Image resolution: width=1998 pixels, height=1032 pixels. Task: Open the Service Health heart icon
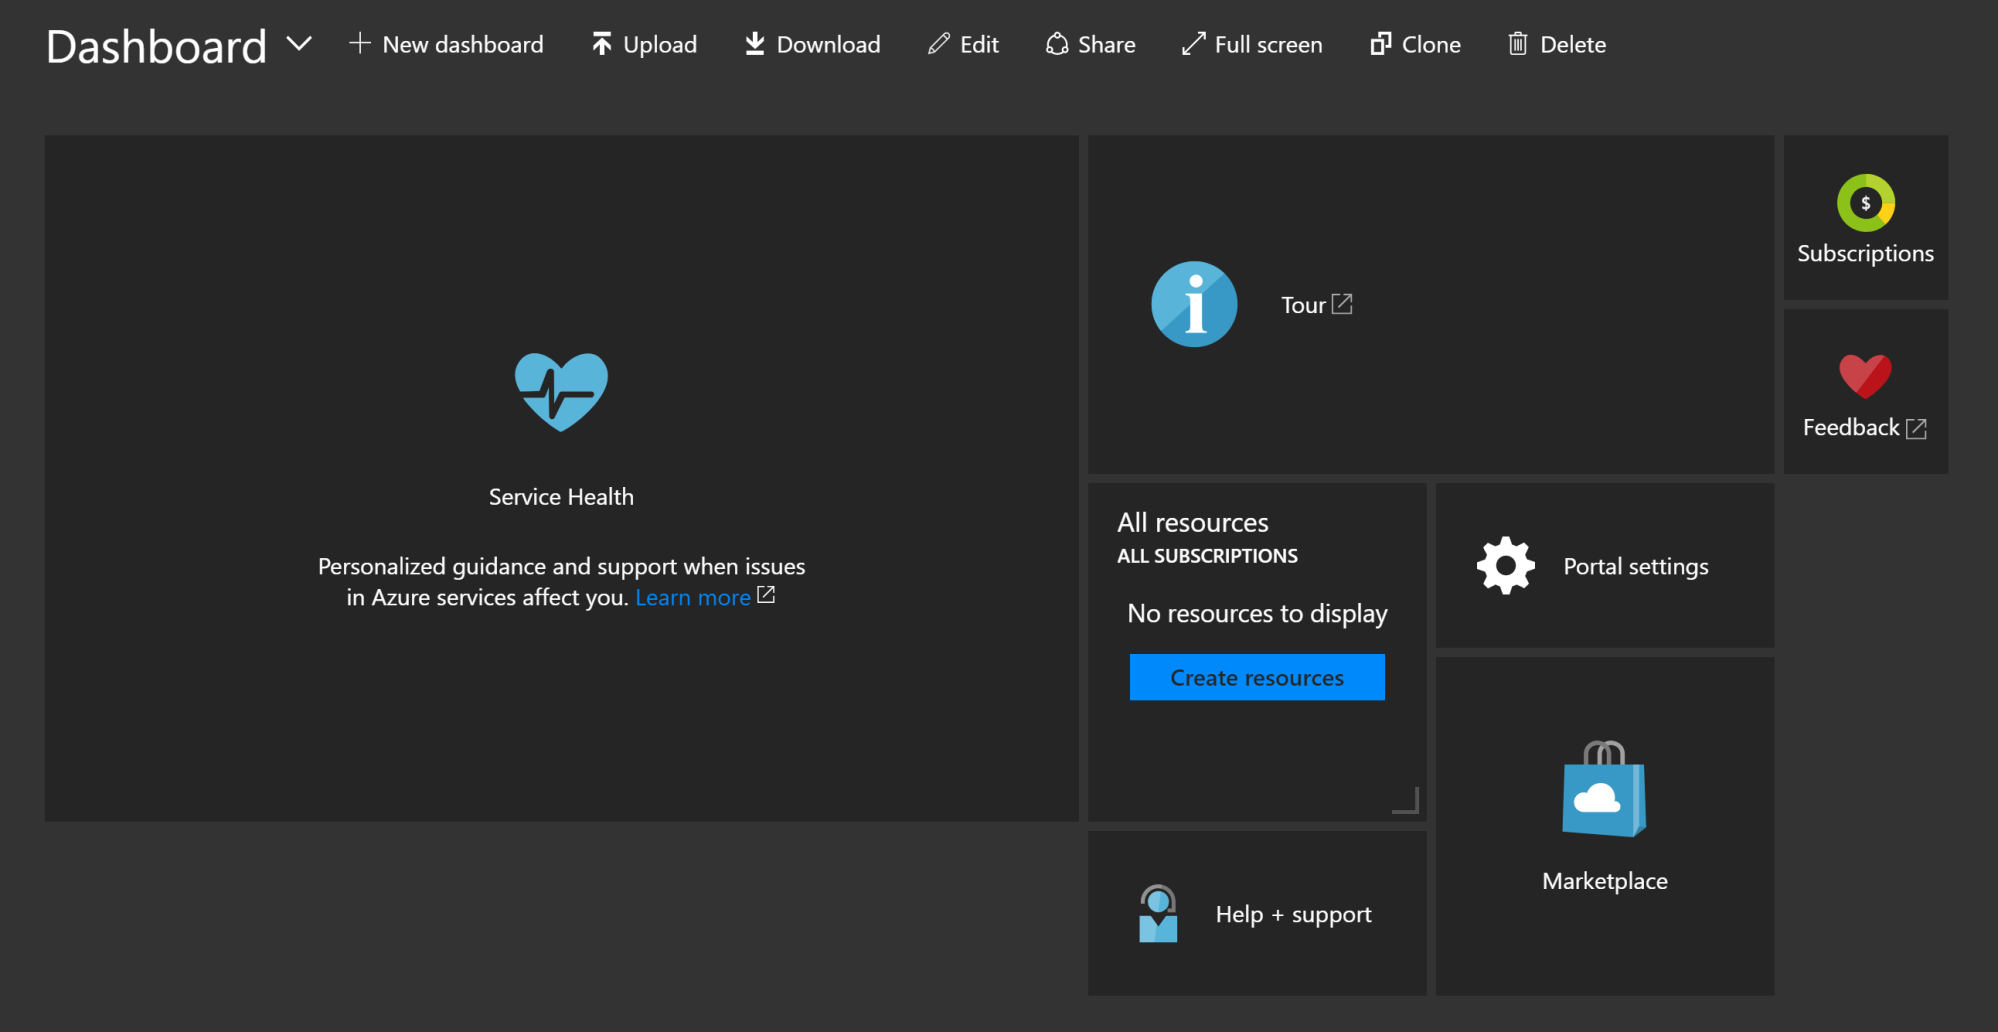click(x=561, y=392)
